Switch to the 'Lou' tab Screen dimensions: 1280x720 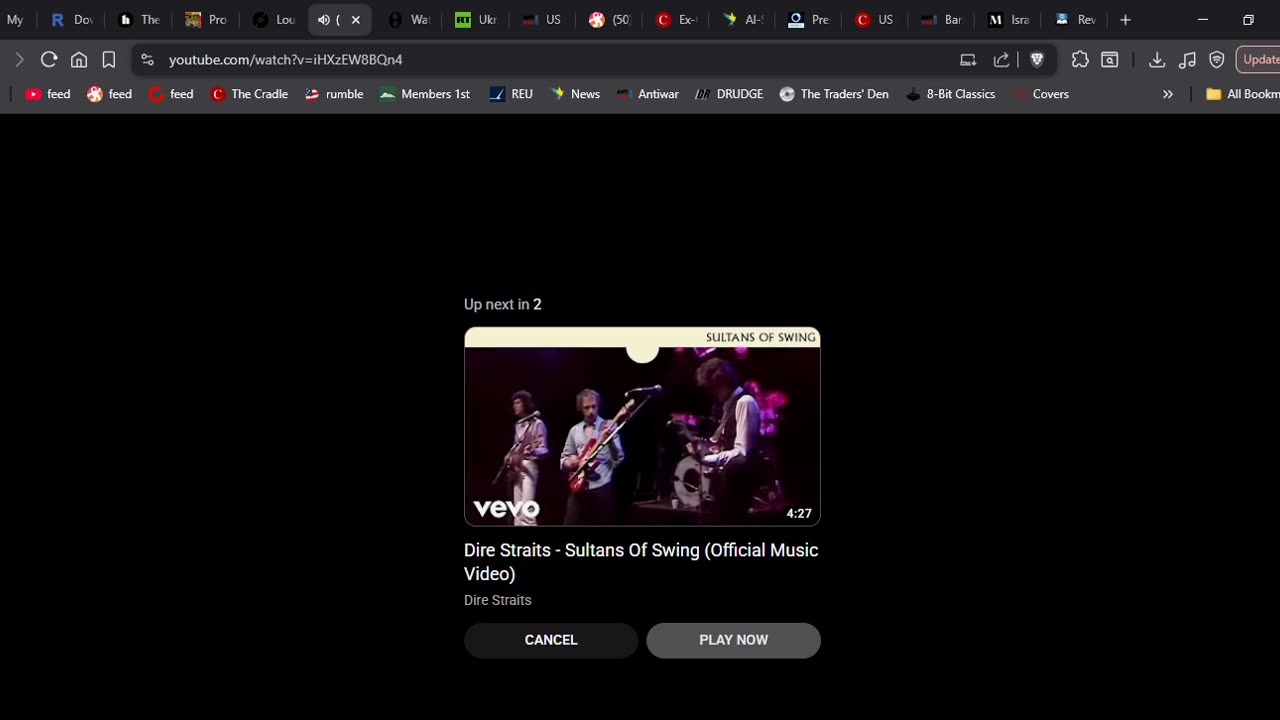(273, 20)
